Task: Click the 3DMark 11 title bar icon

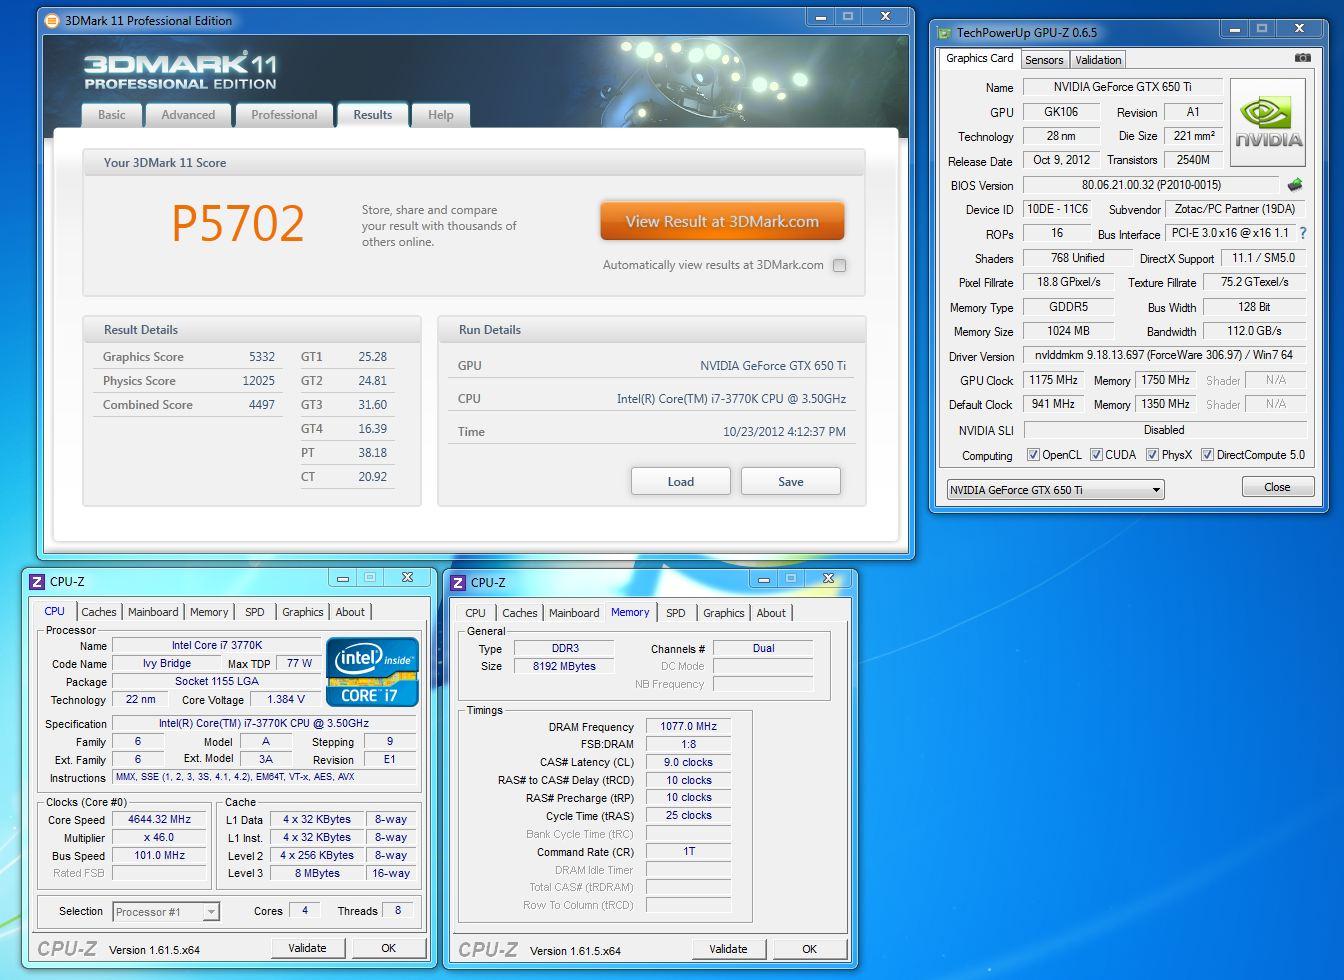Action: (53, 20)
